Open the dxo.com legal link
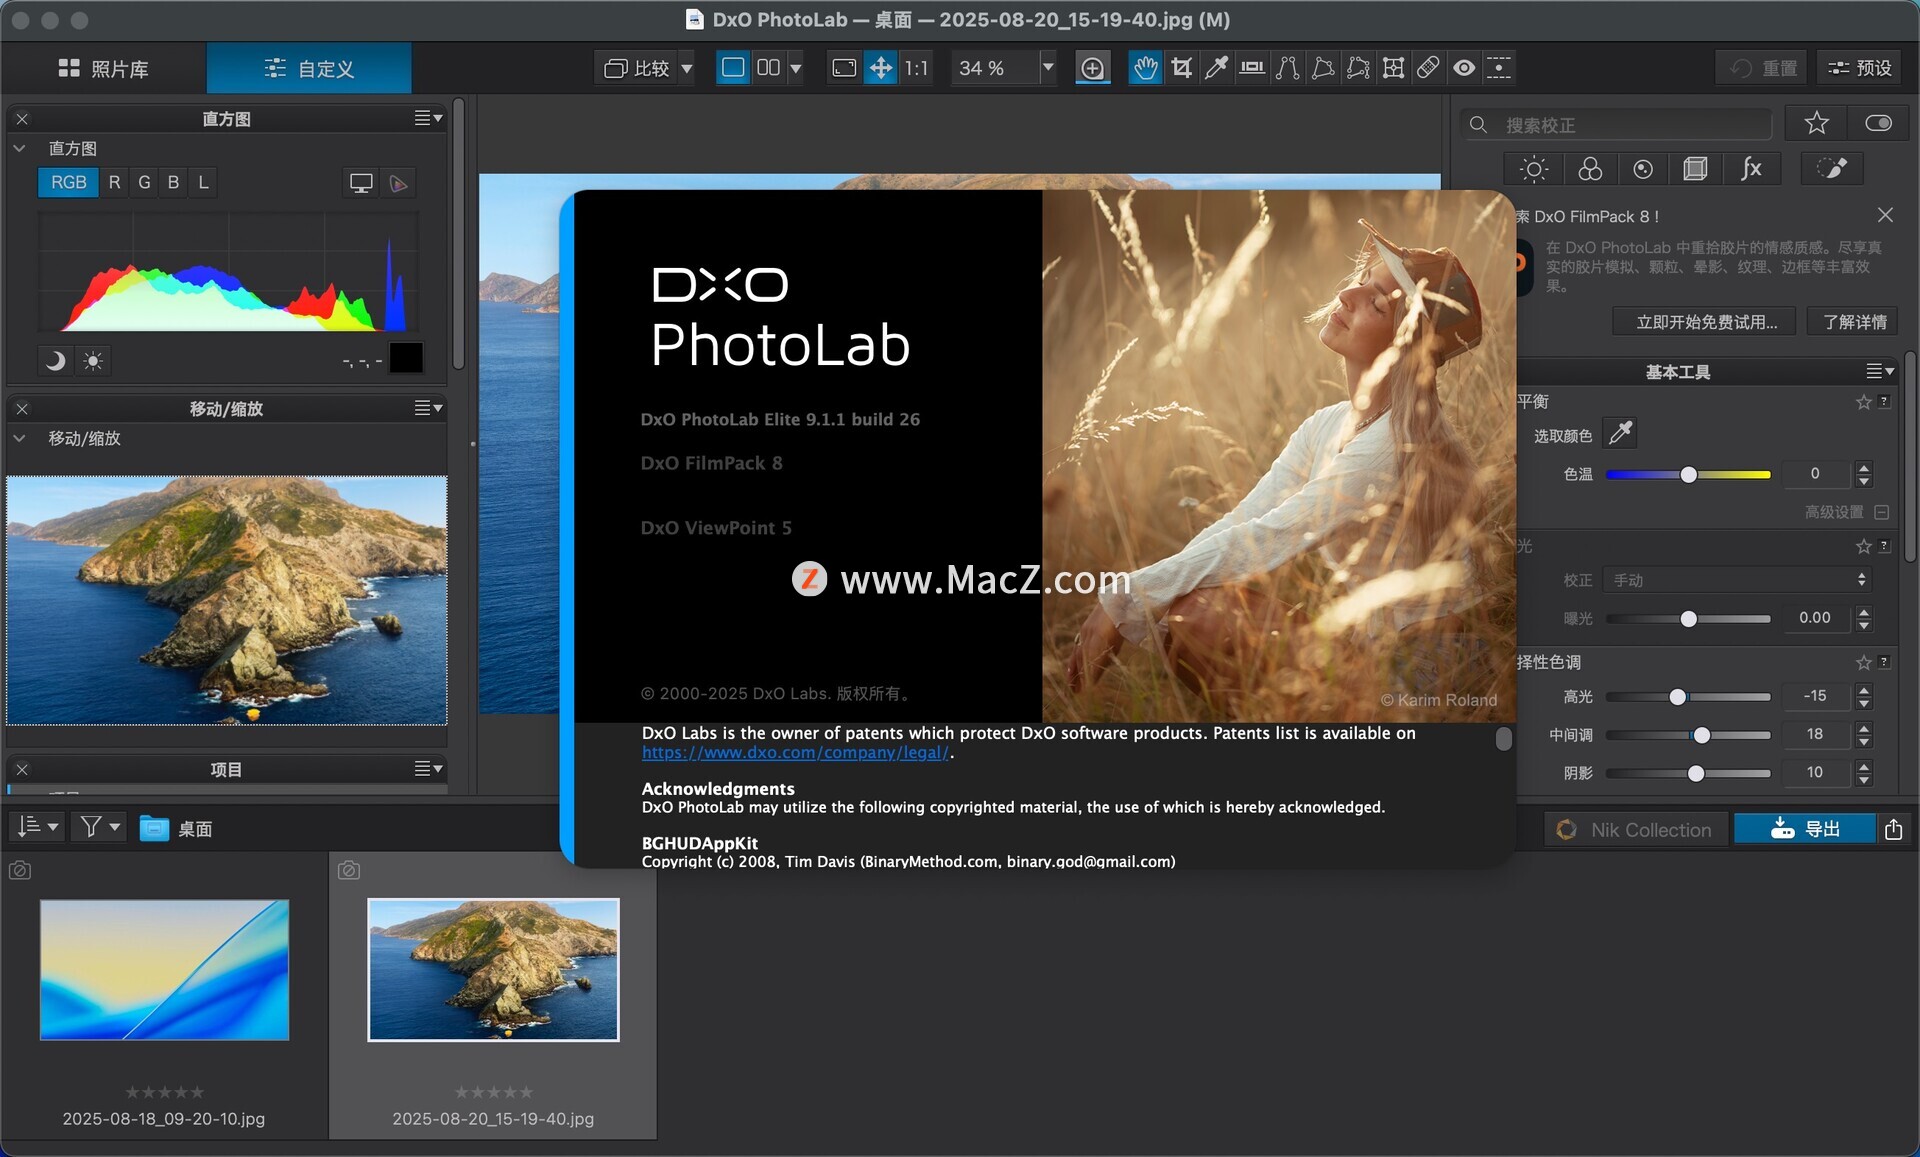Image resolution: width=1920 pixels, height=1157 pixels. pyautogui.click(x=794, y=753)
